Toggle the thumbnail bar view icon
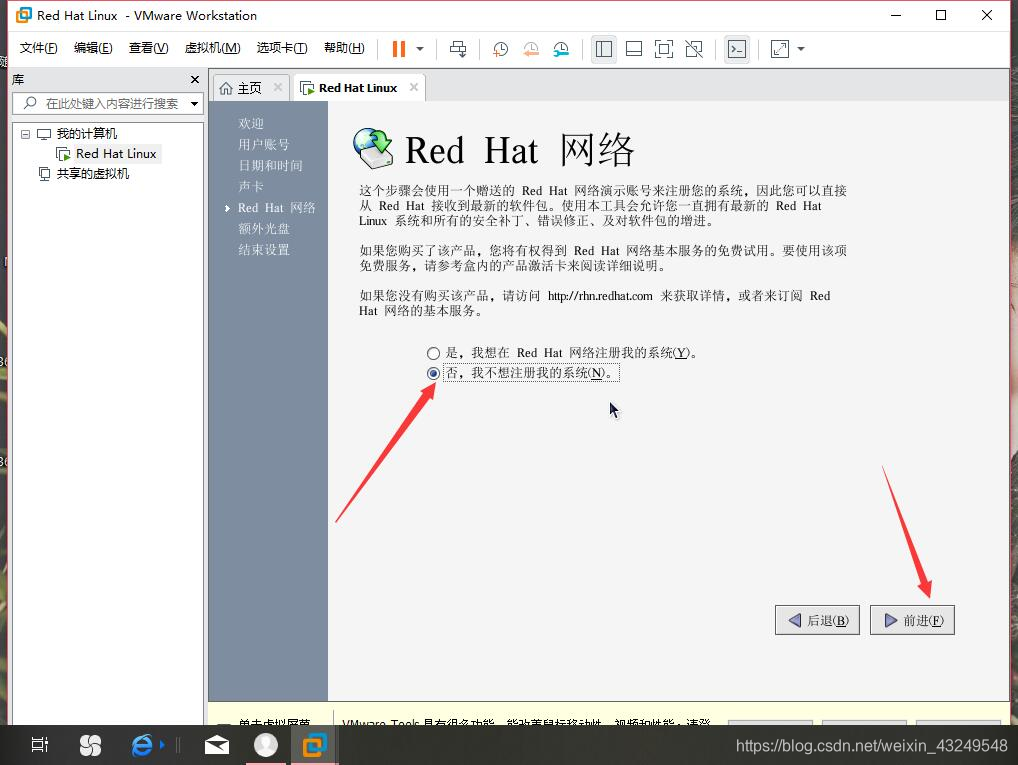1018x765 pixels. pyautogui.click(x=634, y=49)
